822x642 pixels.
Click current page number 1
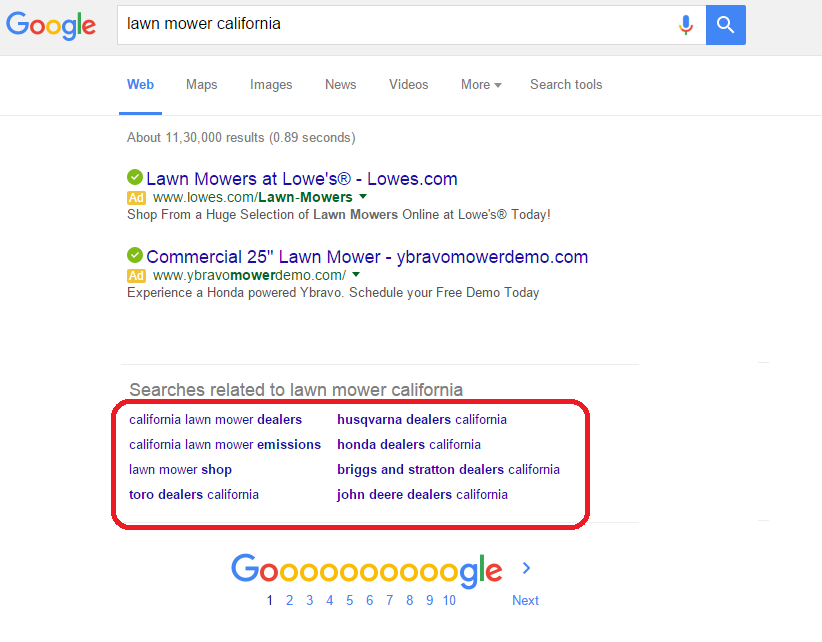point(269,601)
